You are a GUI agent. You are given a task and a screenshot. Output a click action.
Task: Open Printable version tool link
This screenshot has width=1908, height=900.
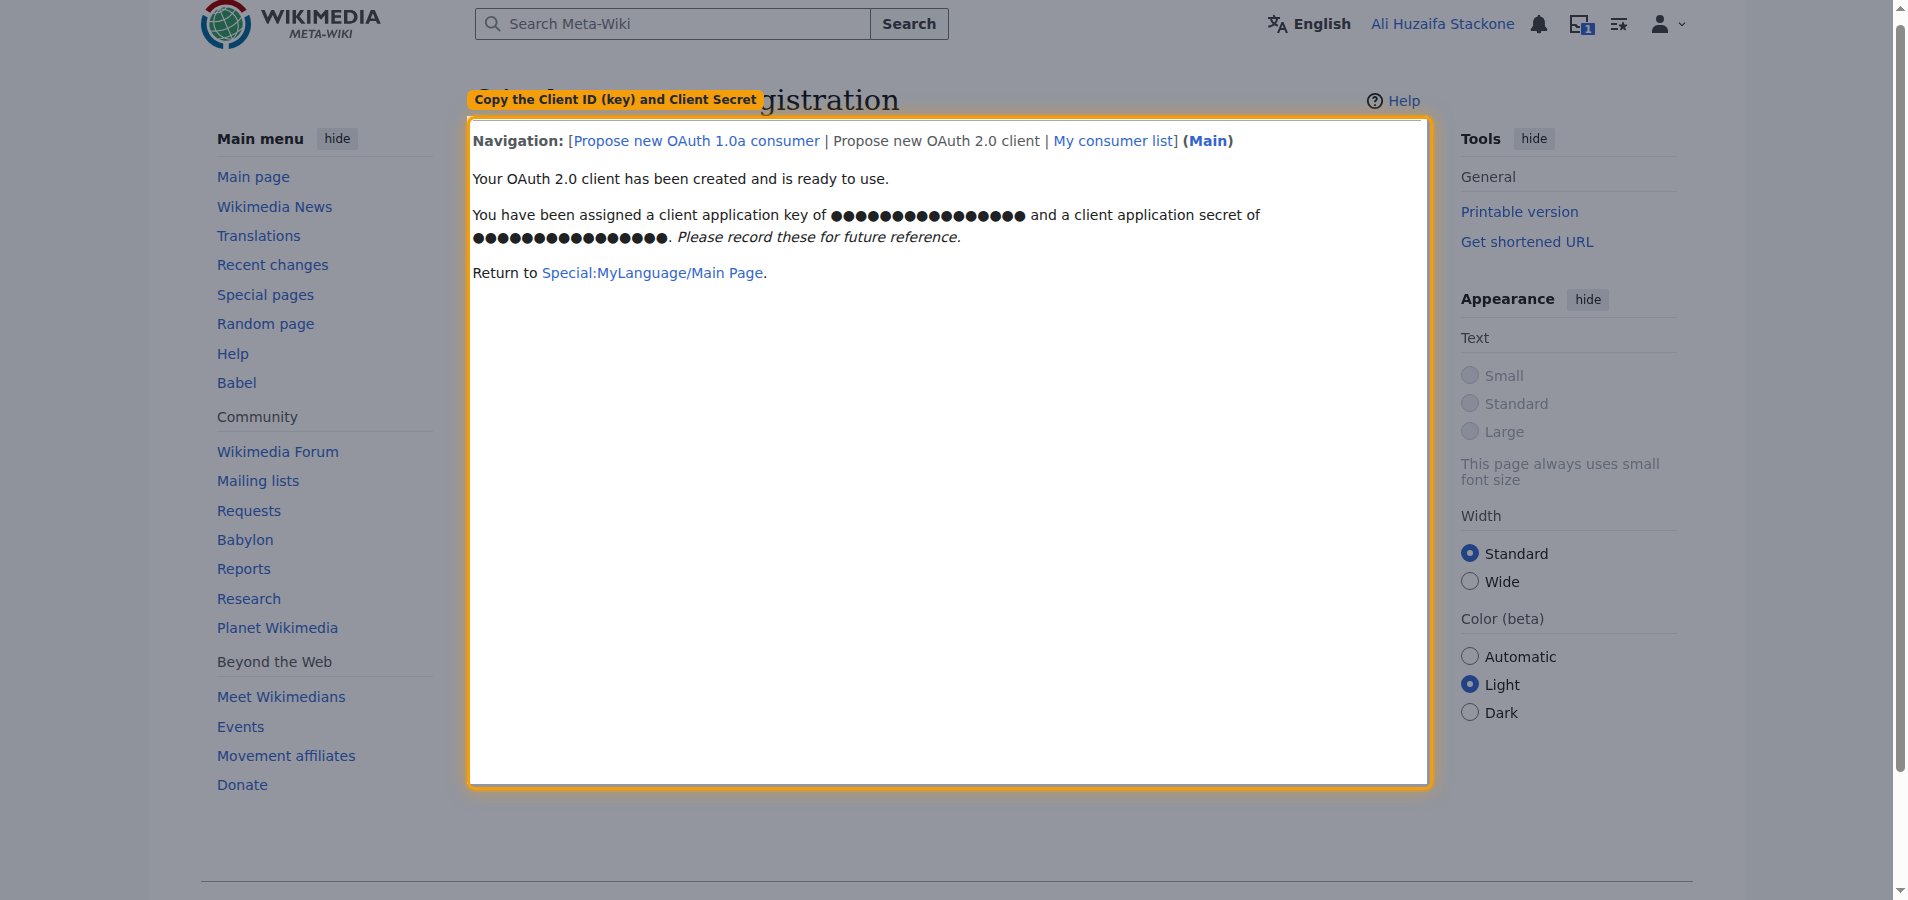click(x=1519, y=212)
